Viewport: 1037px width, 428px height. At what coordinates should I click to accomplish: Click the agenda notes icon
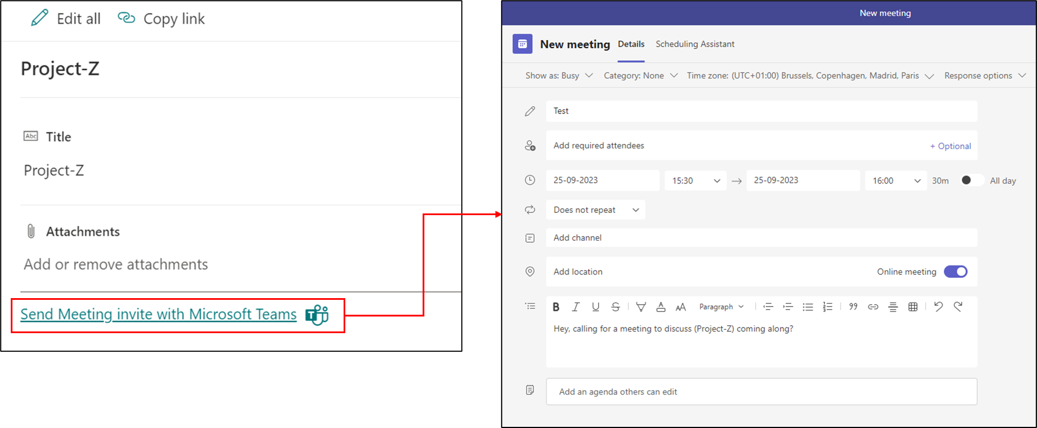[529, 390]
